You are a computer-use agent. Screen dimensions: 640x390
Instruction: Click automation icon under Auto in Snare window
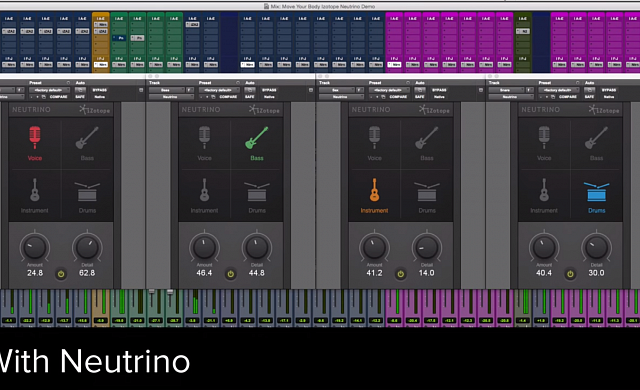590,90
